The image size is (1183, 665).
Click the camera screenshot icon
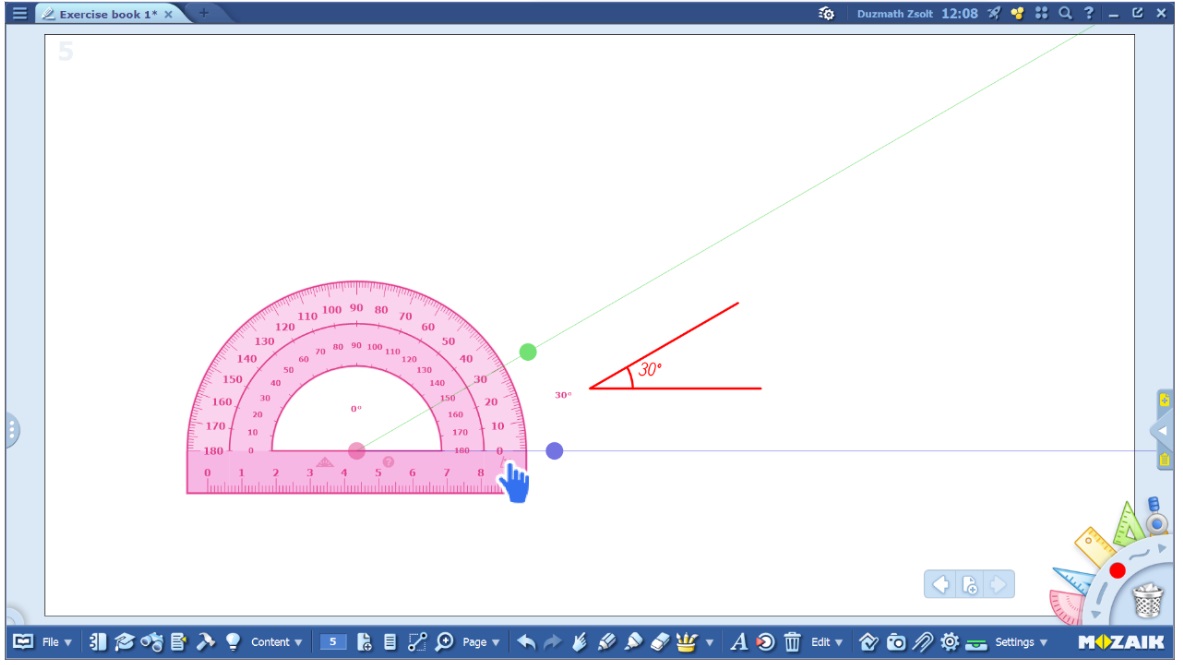coord(896,642)
